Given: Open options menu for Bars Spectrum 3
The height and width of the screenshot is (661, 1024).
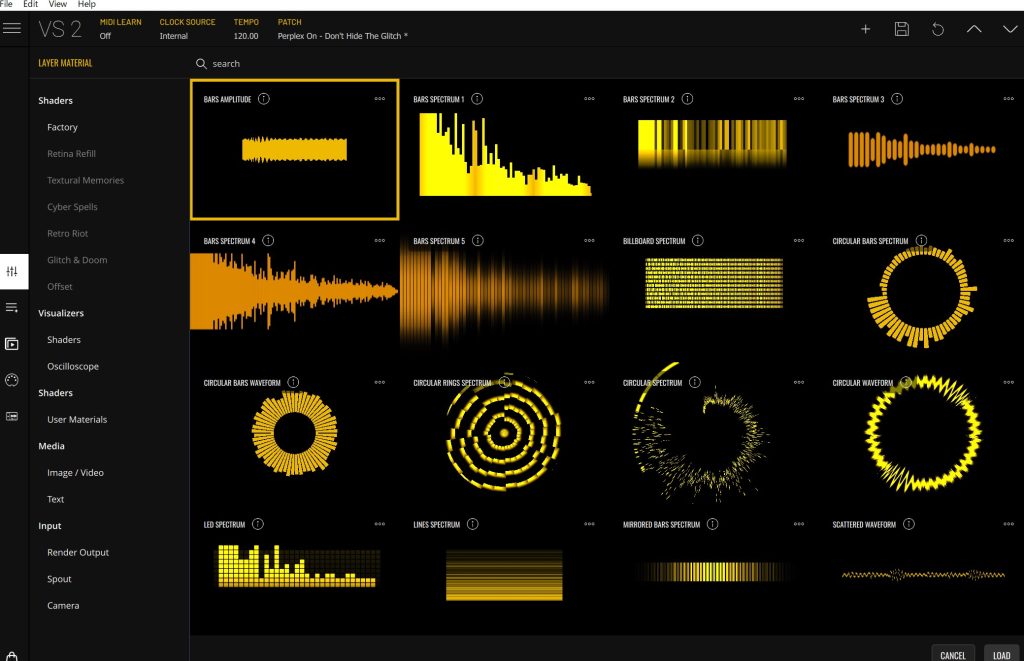Looking at the screenshot, I should coord(1008,99).
